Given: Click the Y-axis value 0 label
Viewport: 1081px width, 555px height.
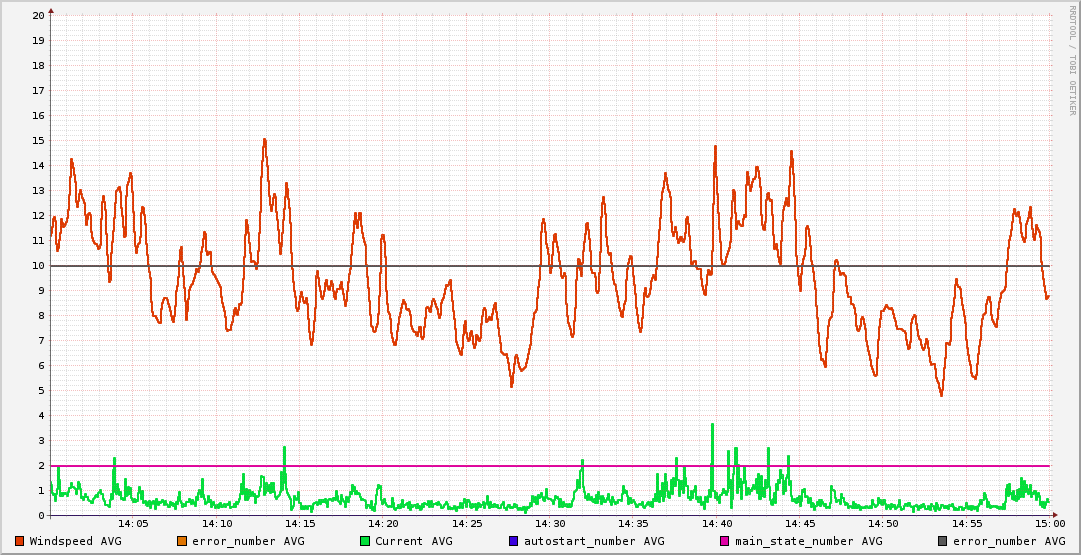Looking at the screenshot, I should tap(41, 516).
